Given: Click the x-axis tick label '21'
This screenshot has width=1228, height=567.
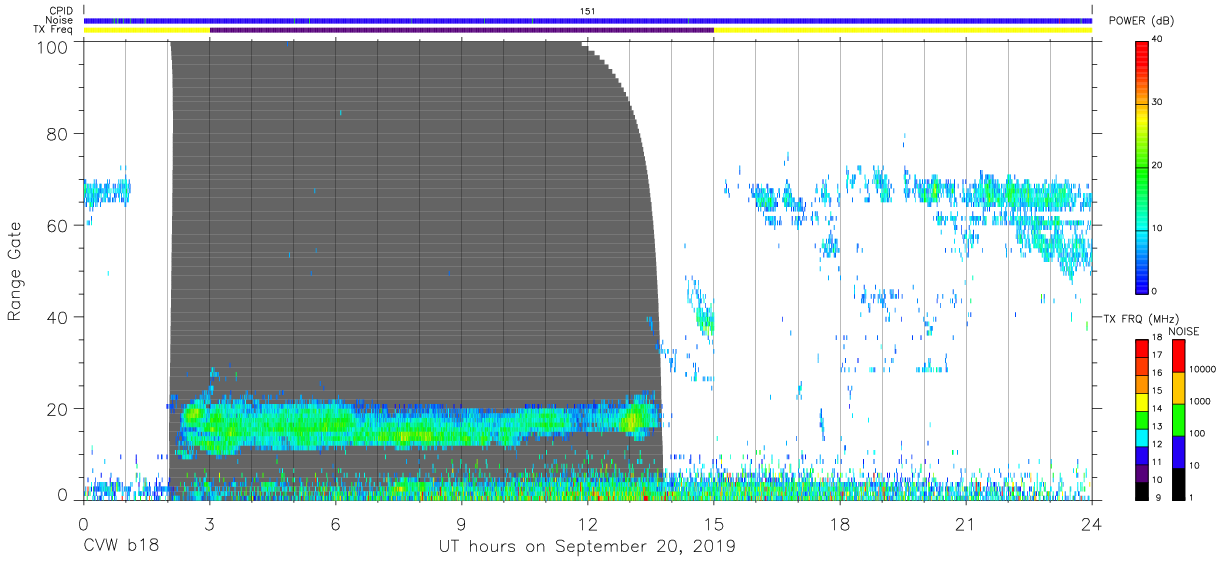Looking at the screenshot, I should (965, 522).
